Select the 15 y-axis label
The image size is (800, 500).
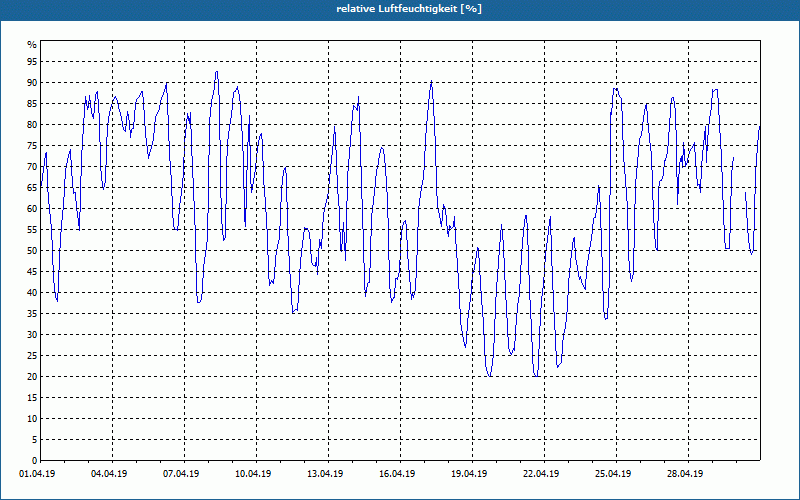pos(32,397)
